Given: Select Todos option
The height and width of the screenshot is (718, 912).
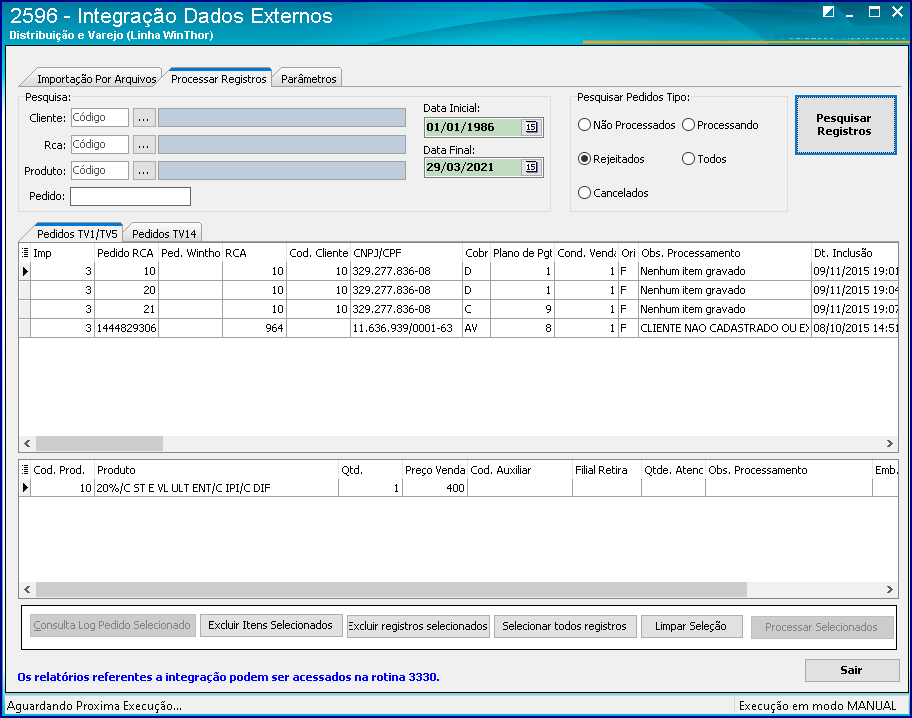Looking at the screenshot, I should pyautogui.click(x=704, y=159).
